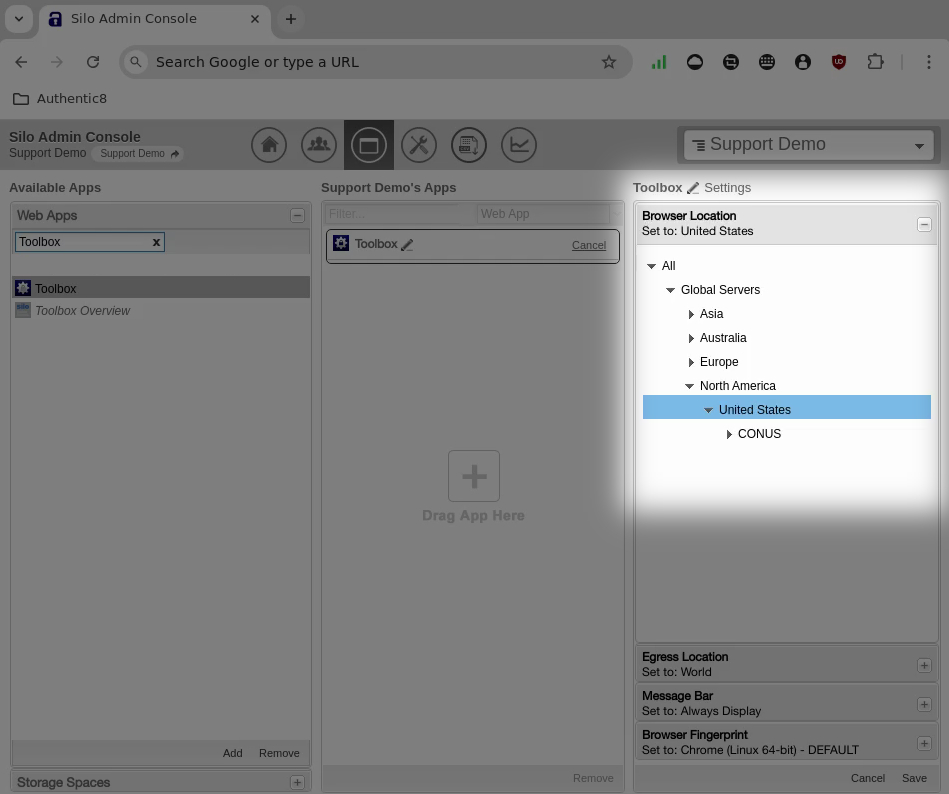Expand the Message Bar panel

point(924,704)
